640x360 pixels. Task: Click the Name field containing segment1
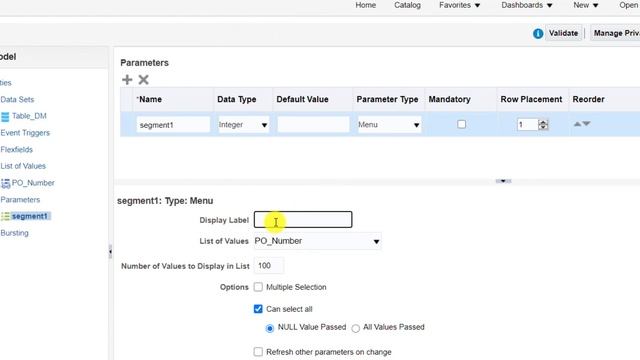point(173,125)
